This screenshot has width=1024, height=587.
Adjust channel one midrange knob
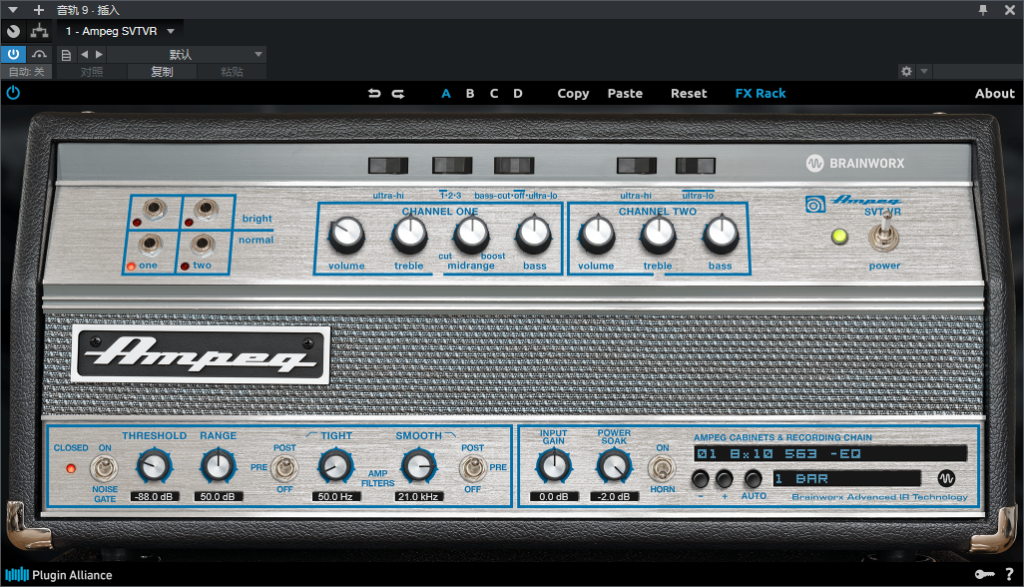472,234
